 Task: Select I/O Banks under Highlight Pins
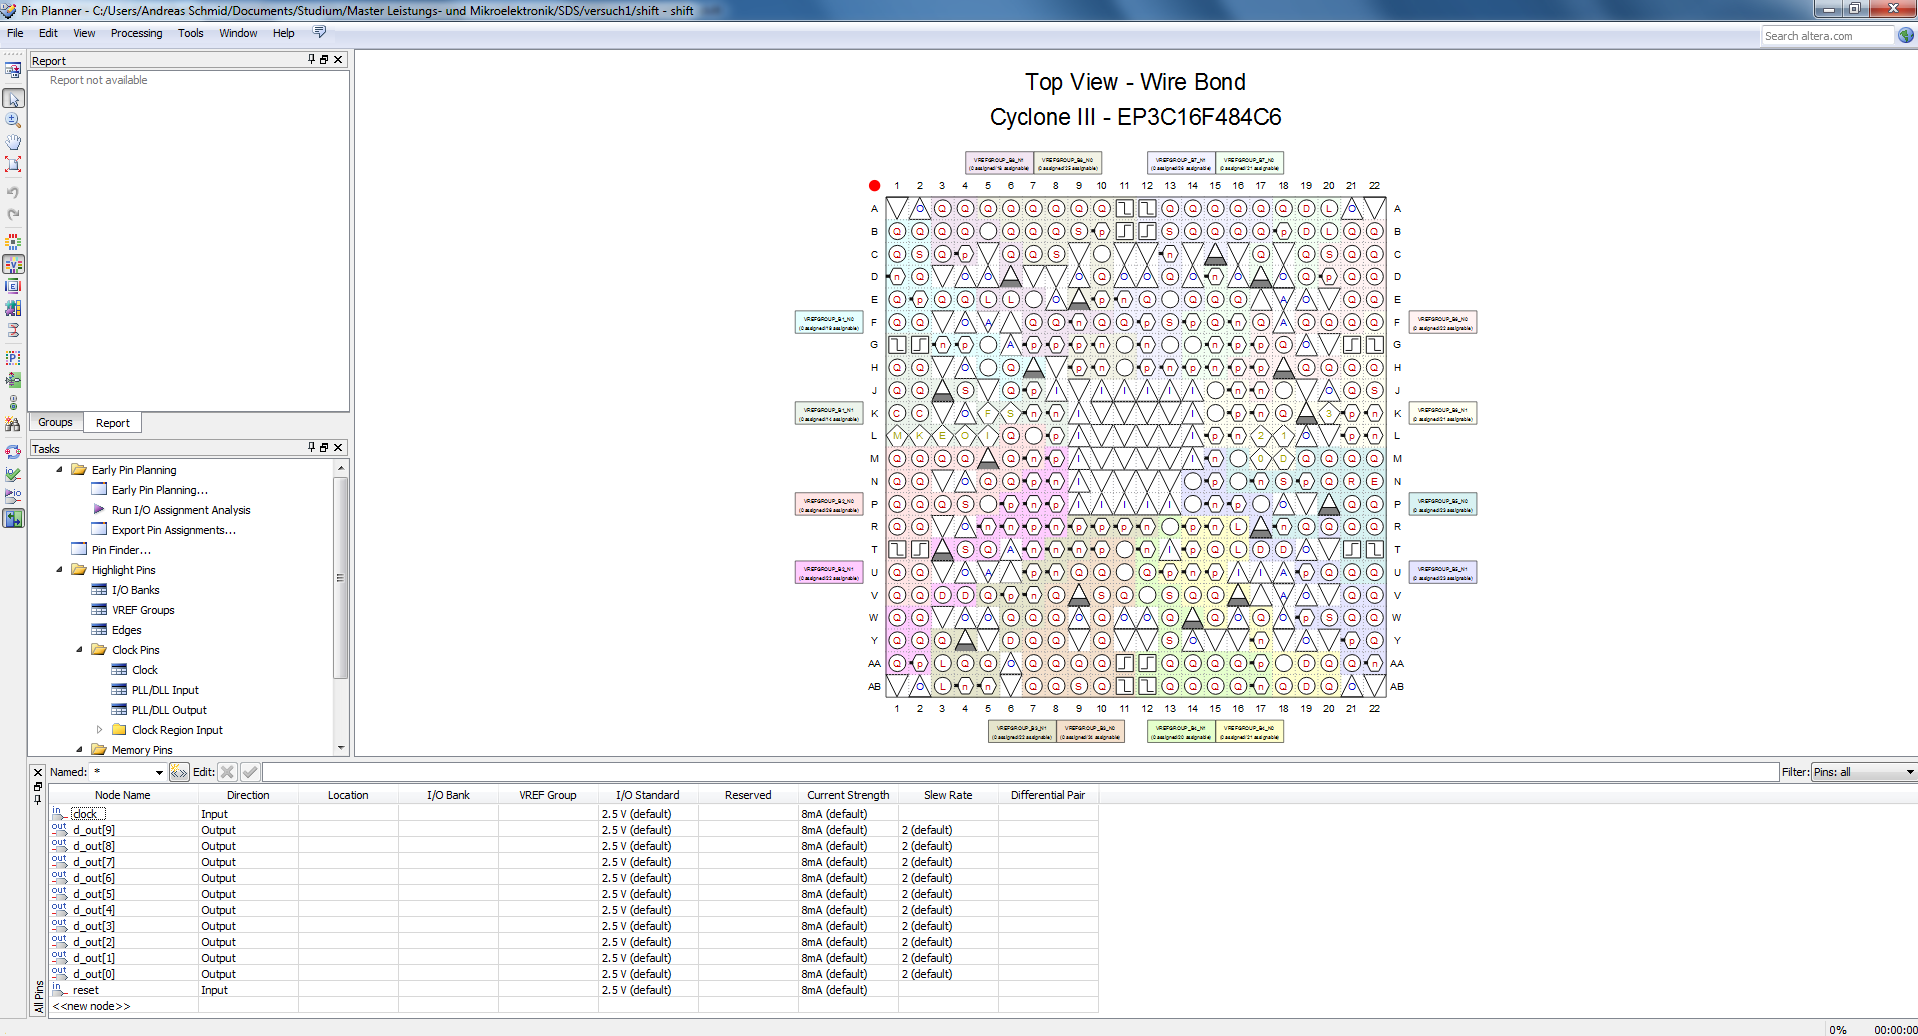[x=135, y=590]
